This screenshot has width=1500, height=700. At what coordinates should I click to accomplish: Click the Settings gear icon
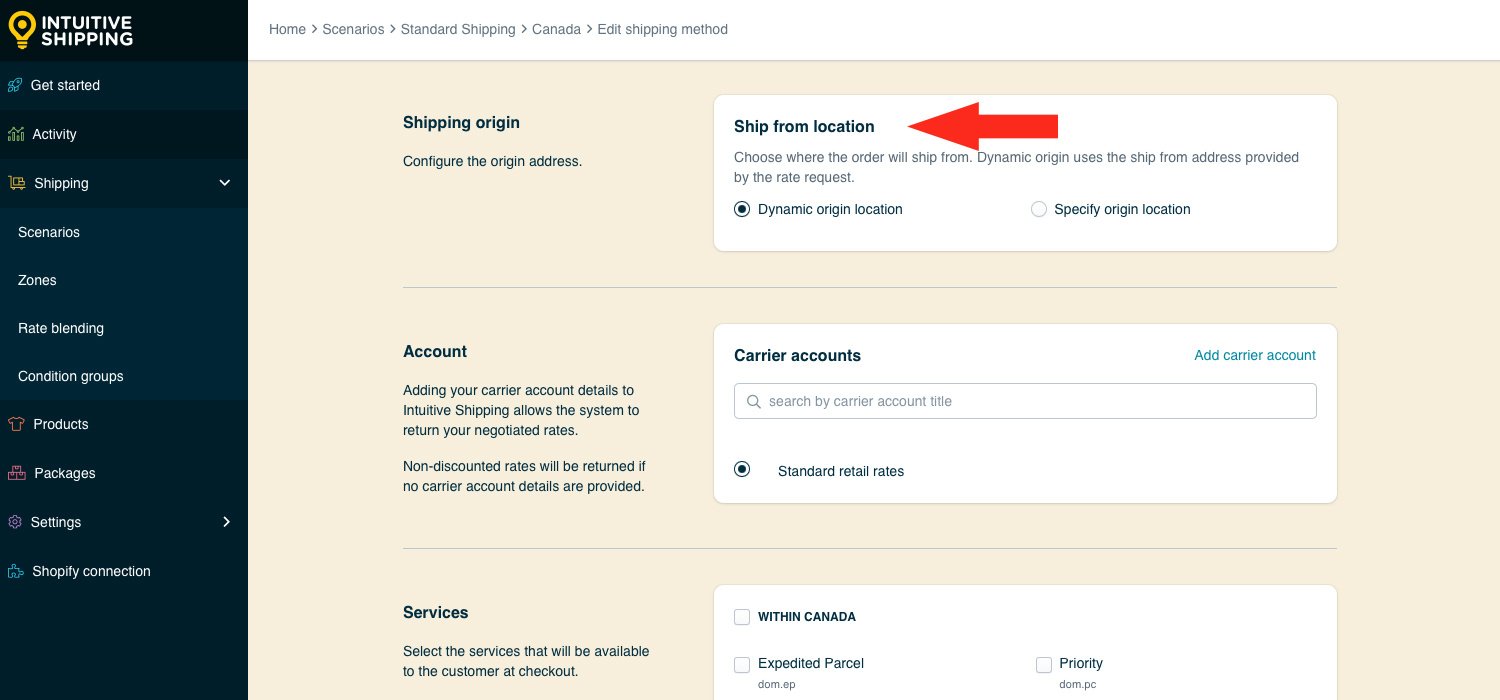pos(15,522)
